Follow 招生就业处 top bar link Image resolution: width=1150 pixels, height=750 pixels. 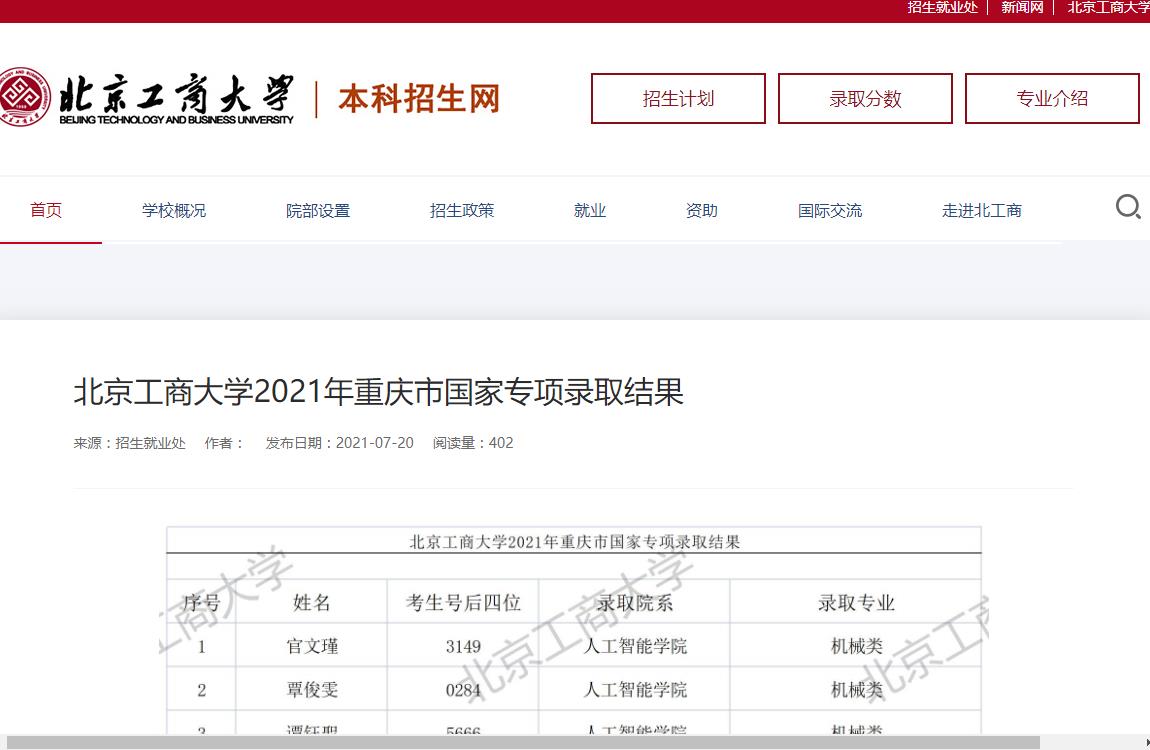942,7
